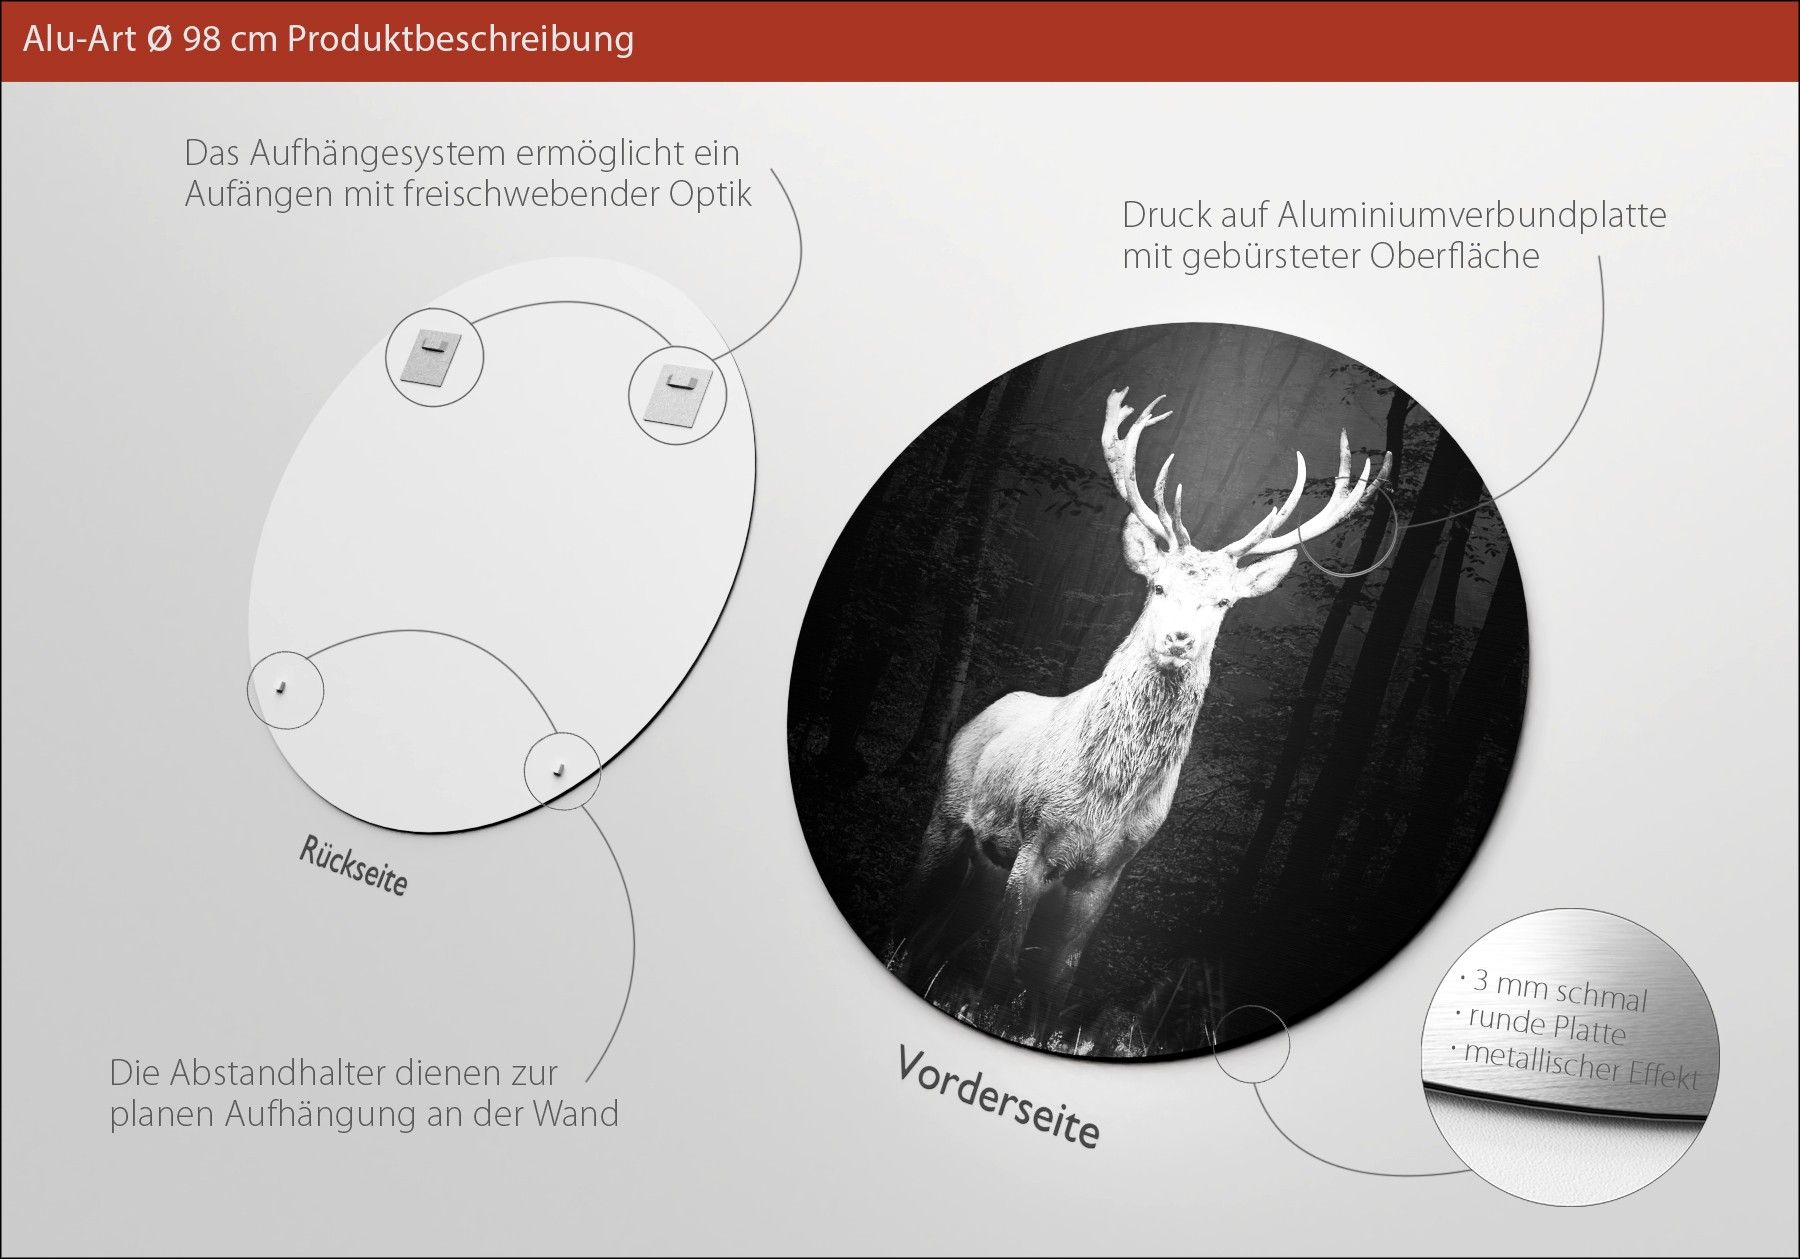Click the callout circle at the front plate's bottom edge

point(1253,1044)
